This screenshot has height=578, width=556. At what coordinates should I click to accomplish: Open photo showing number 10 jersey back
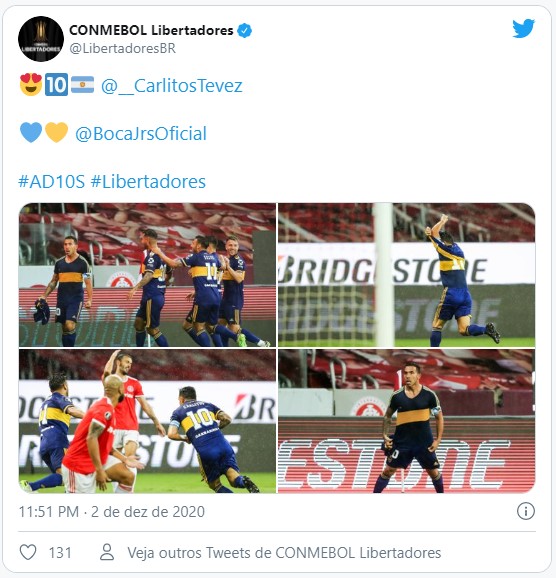point(147,421)
